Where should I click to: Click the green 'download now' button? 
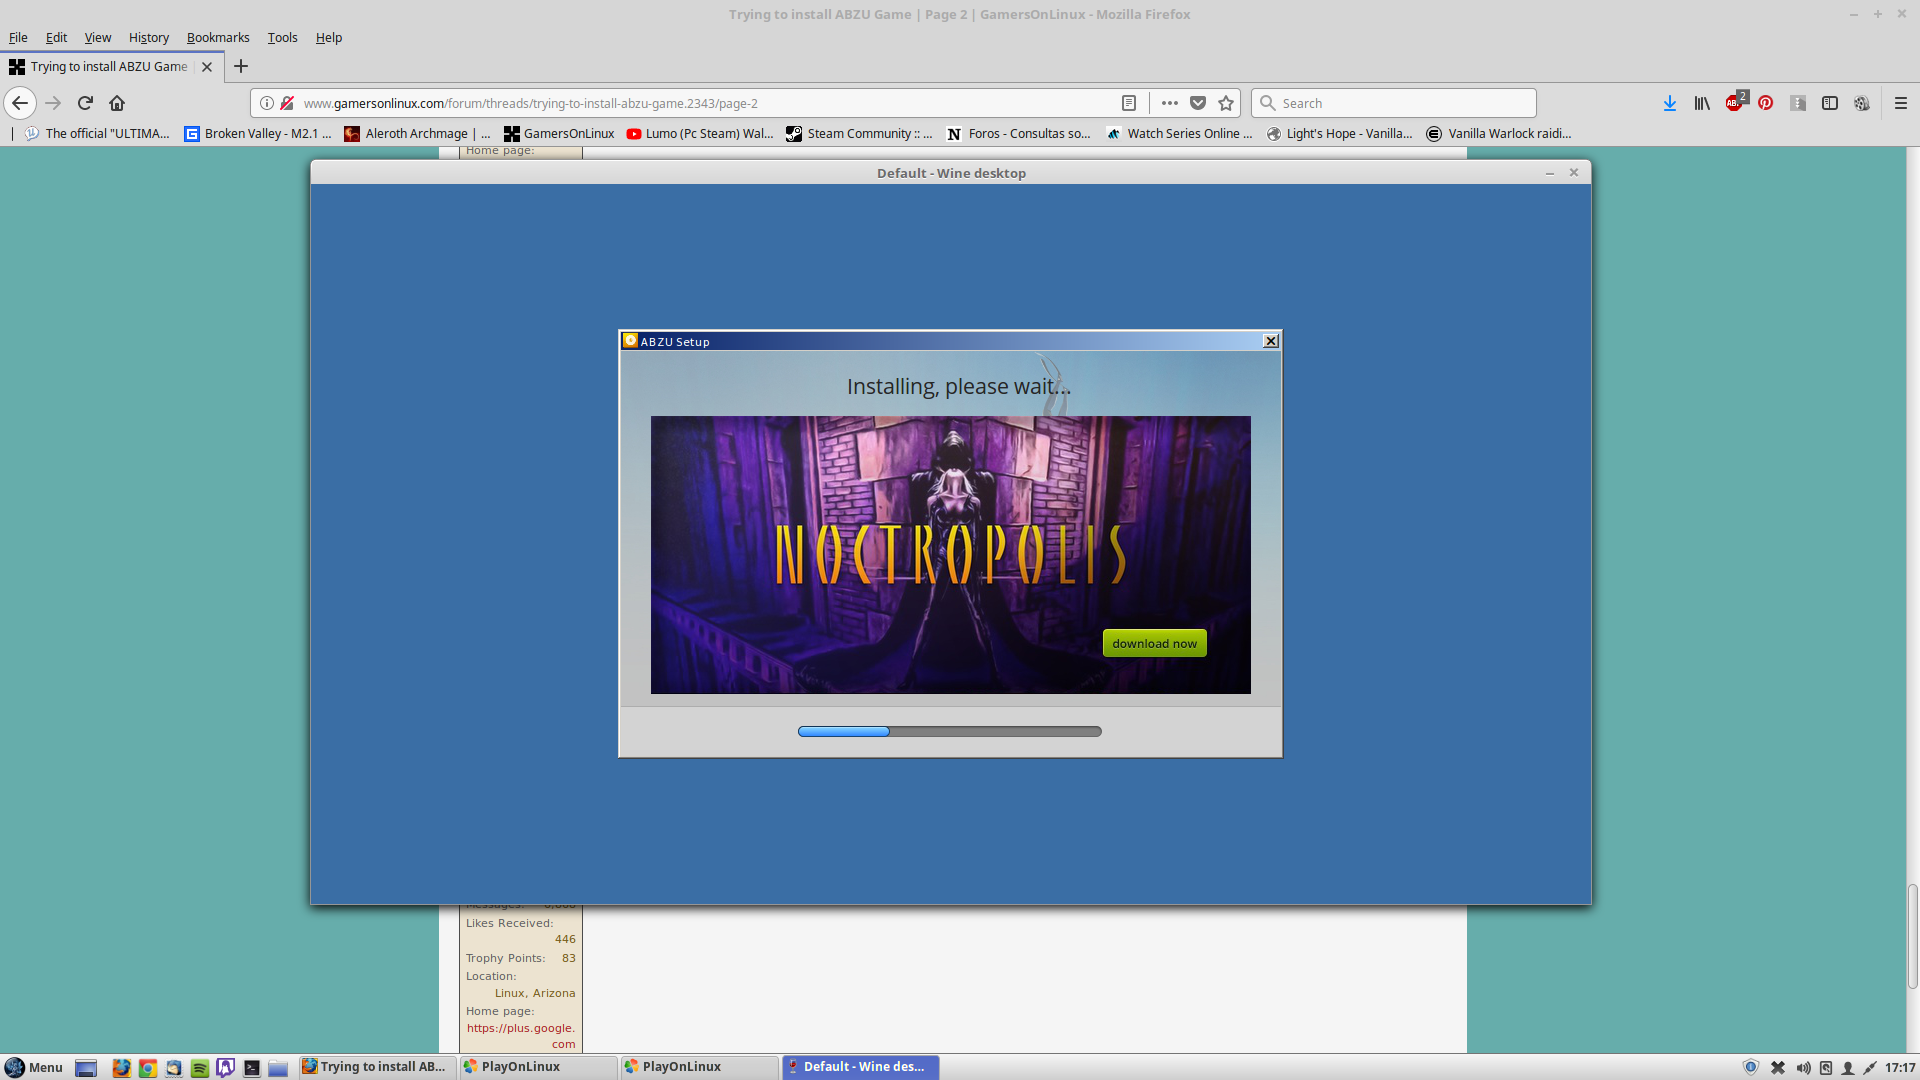click(1154, 643)
